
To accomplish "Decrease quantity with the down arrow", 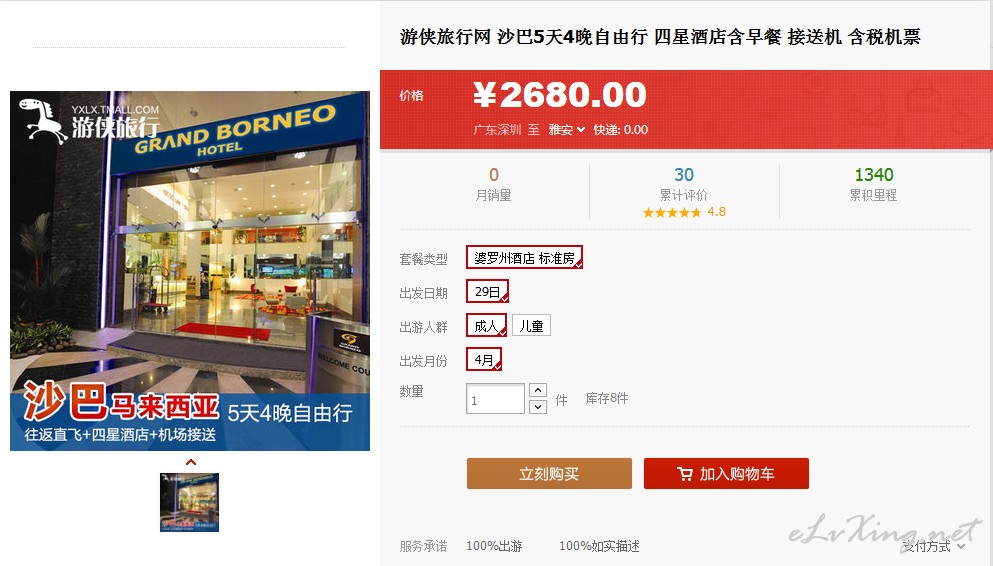I will pyautogui.click(x=538, y=406).
